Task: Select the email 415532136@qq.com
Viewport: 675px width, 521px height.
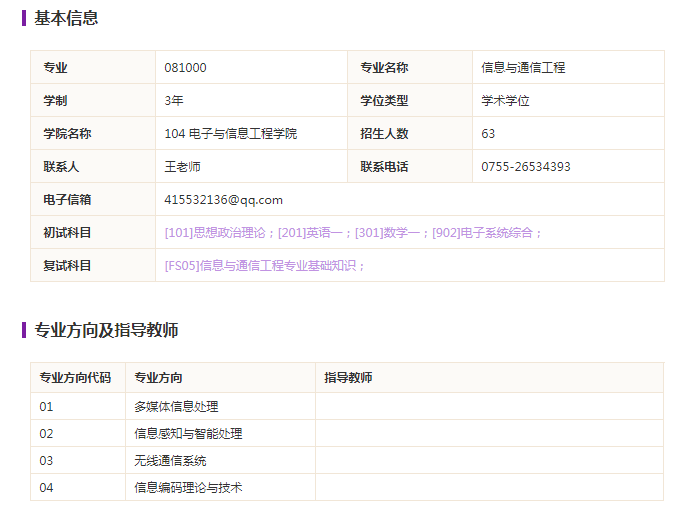Action: (x=223, y=200)
